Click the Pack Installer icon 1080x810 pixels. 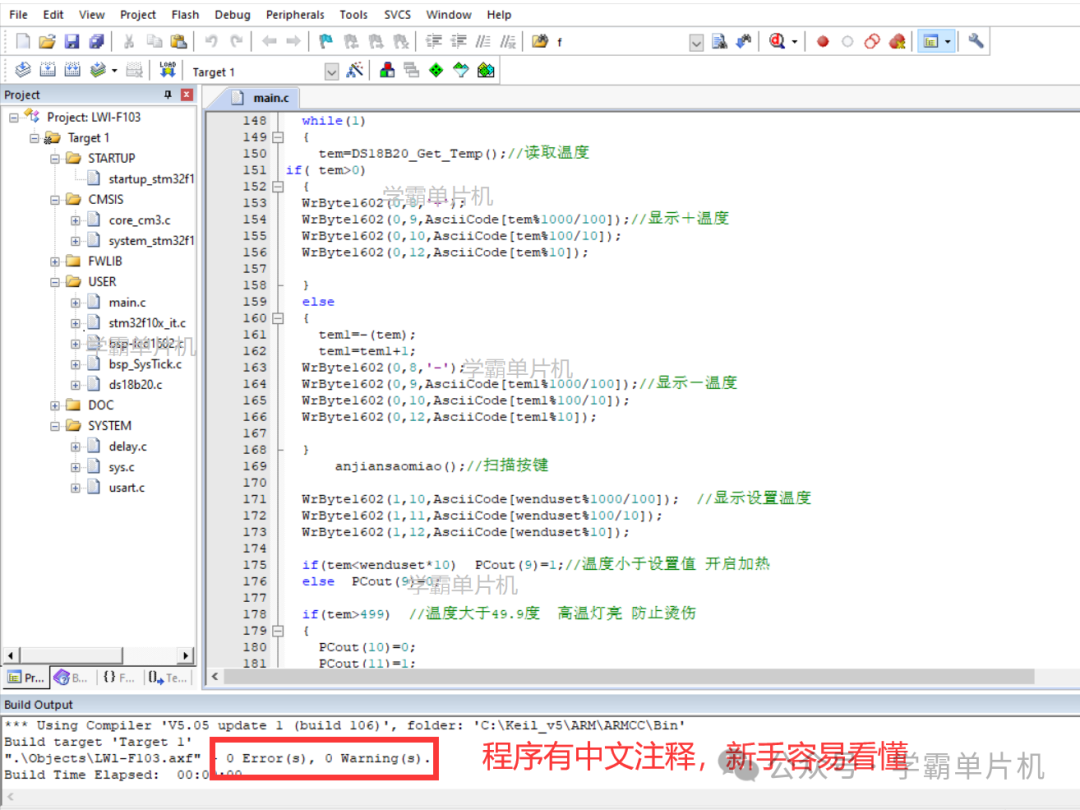tap(486, 70)
